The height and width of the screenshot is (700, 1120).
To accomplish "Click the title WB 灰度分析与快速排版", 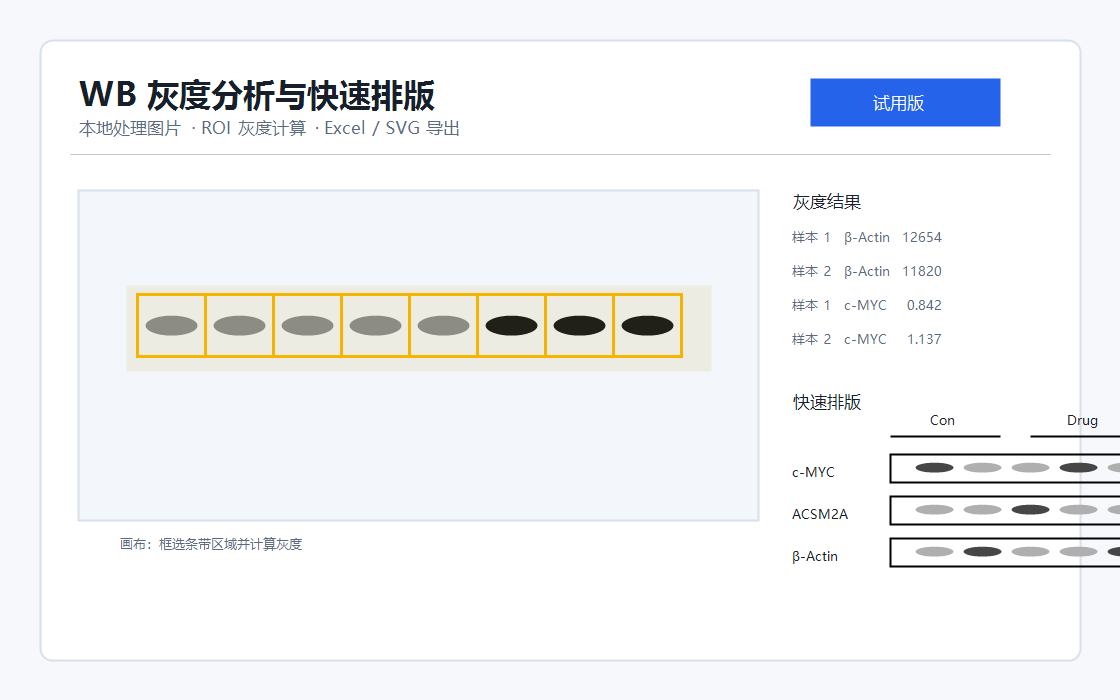I will coord(257,95).
